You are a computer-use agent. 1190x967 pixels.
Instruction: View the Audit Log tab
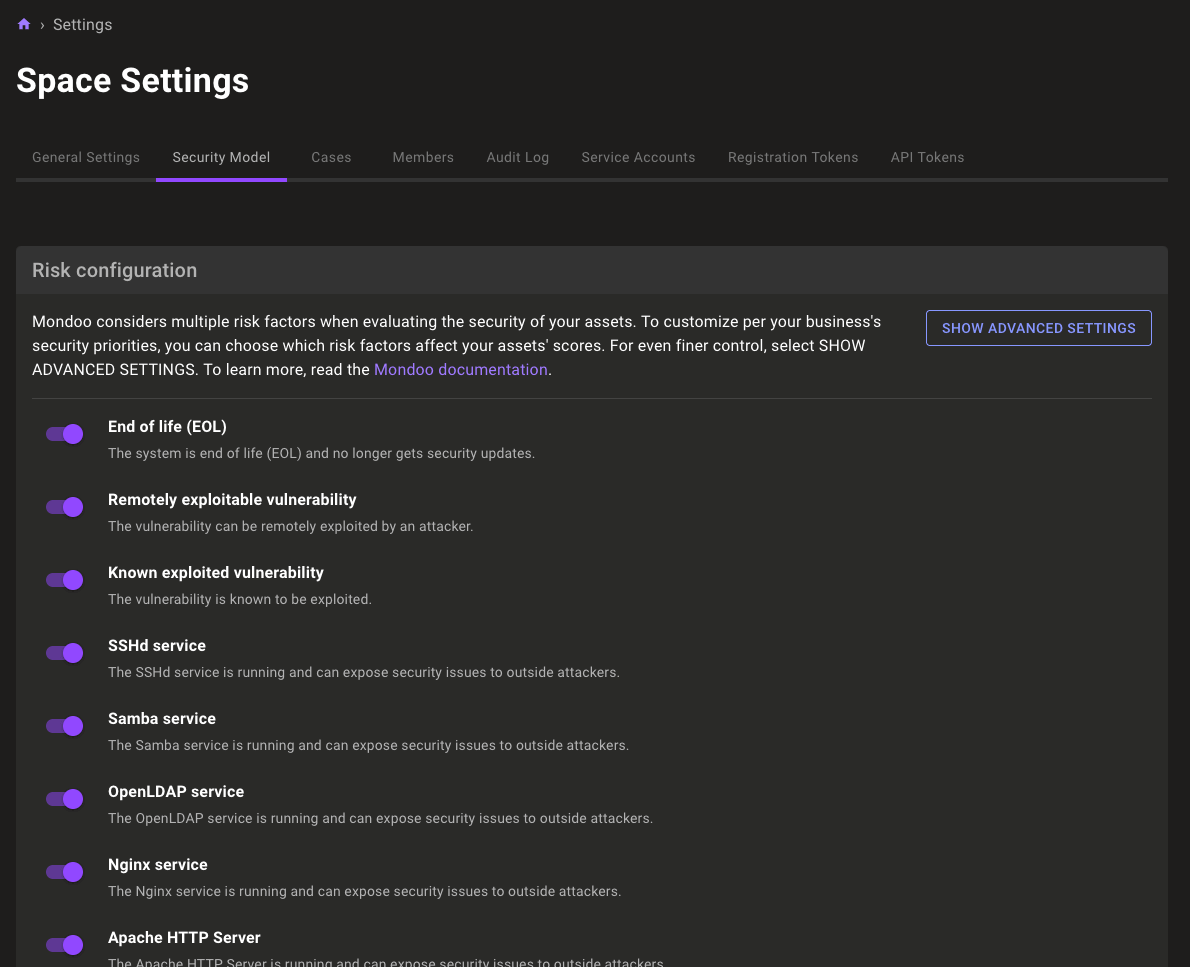pyautogui.click(x=517, y=157)
